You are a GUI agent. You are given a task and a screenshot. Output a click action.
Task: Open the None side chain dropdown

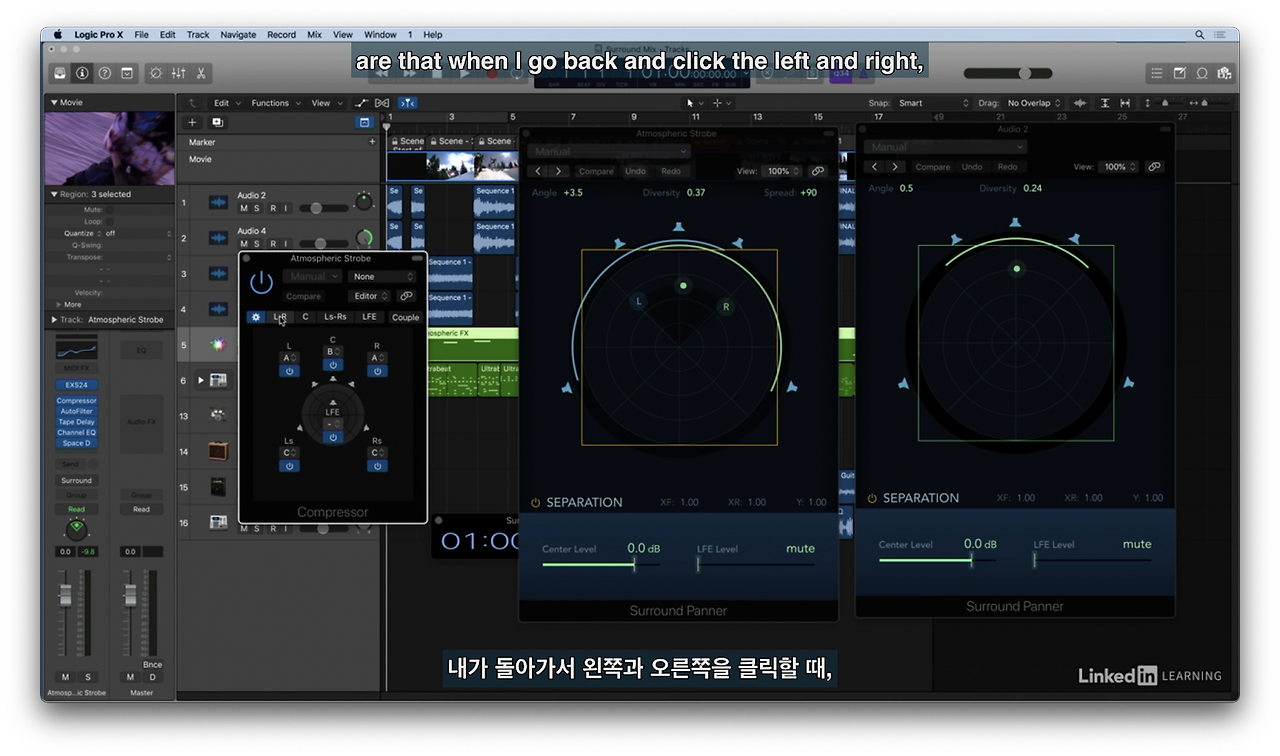[383, 276]
